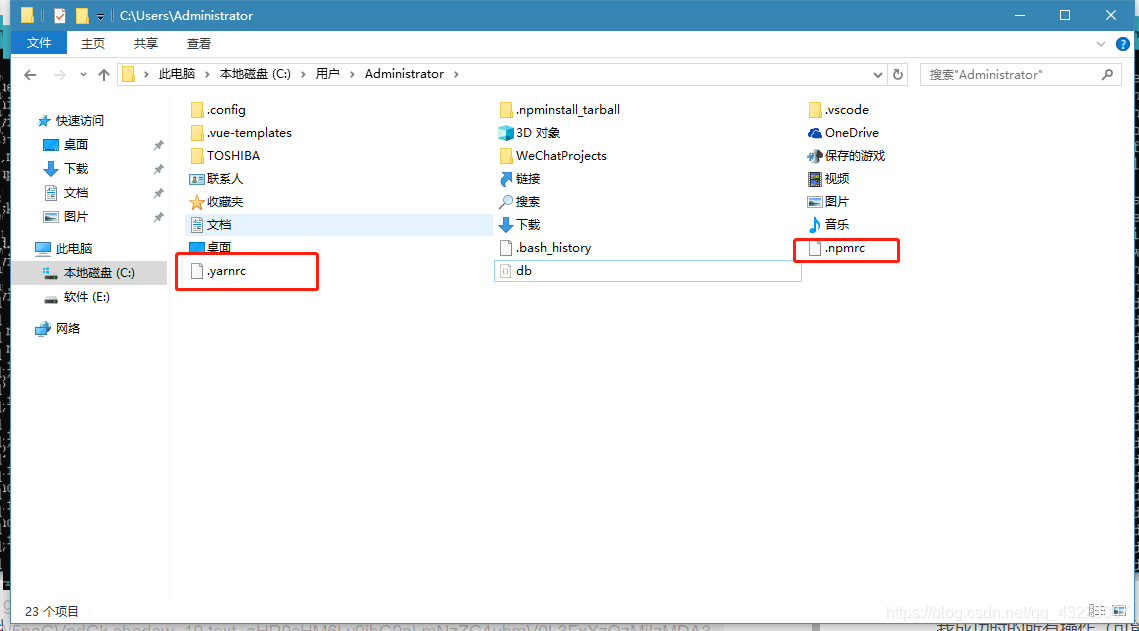
Task: Click 用户 in address breadcrumb
Action: (328, 74)
